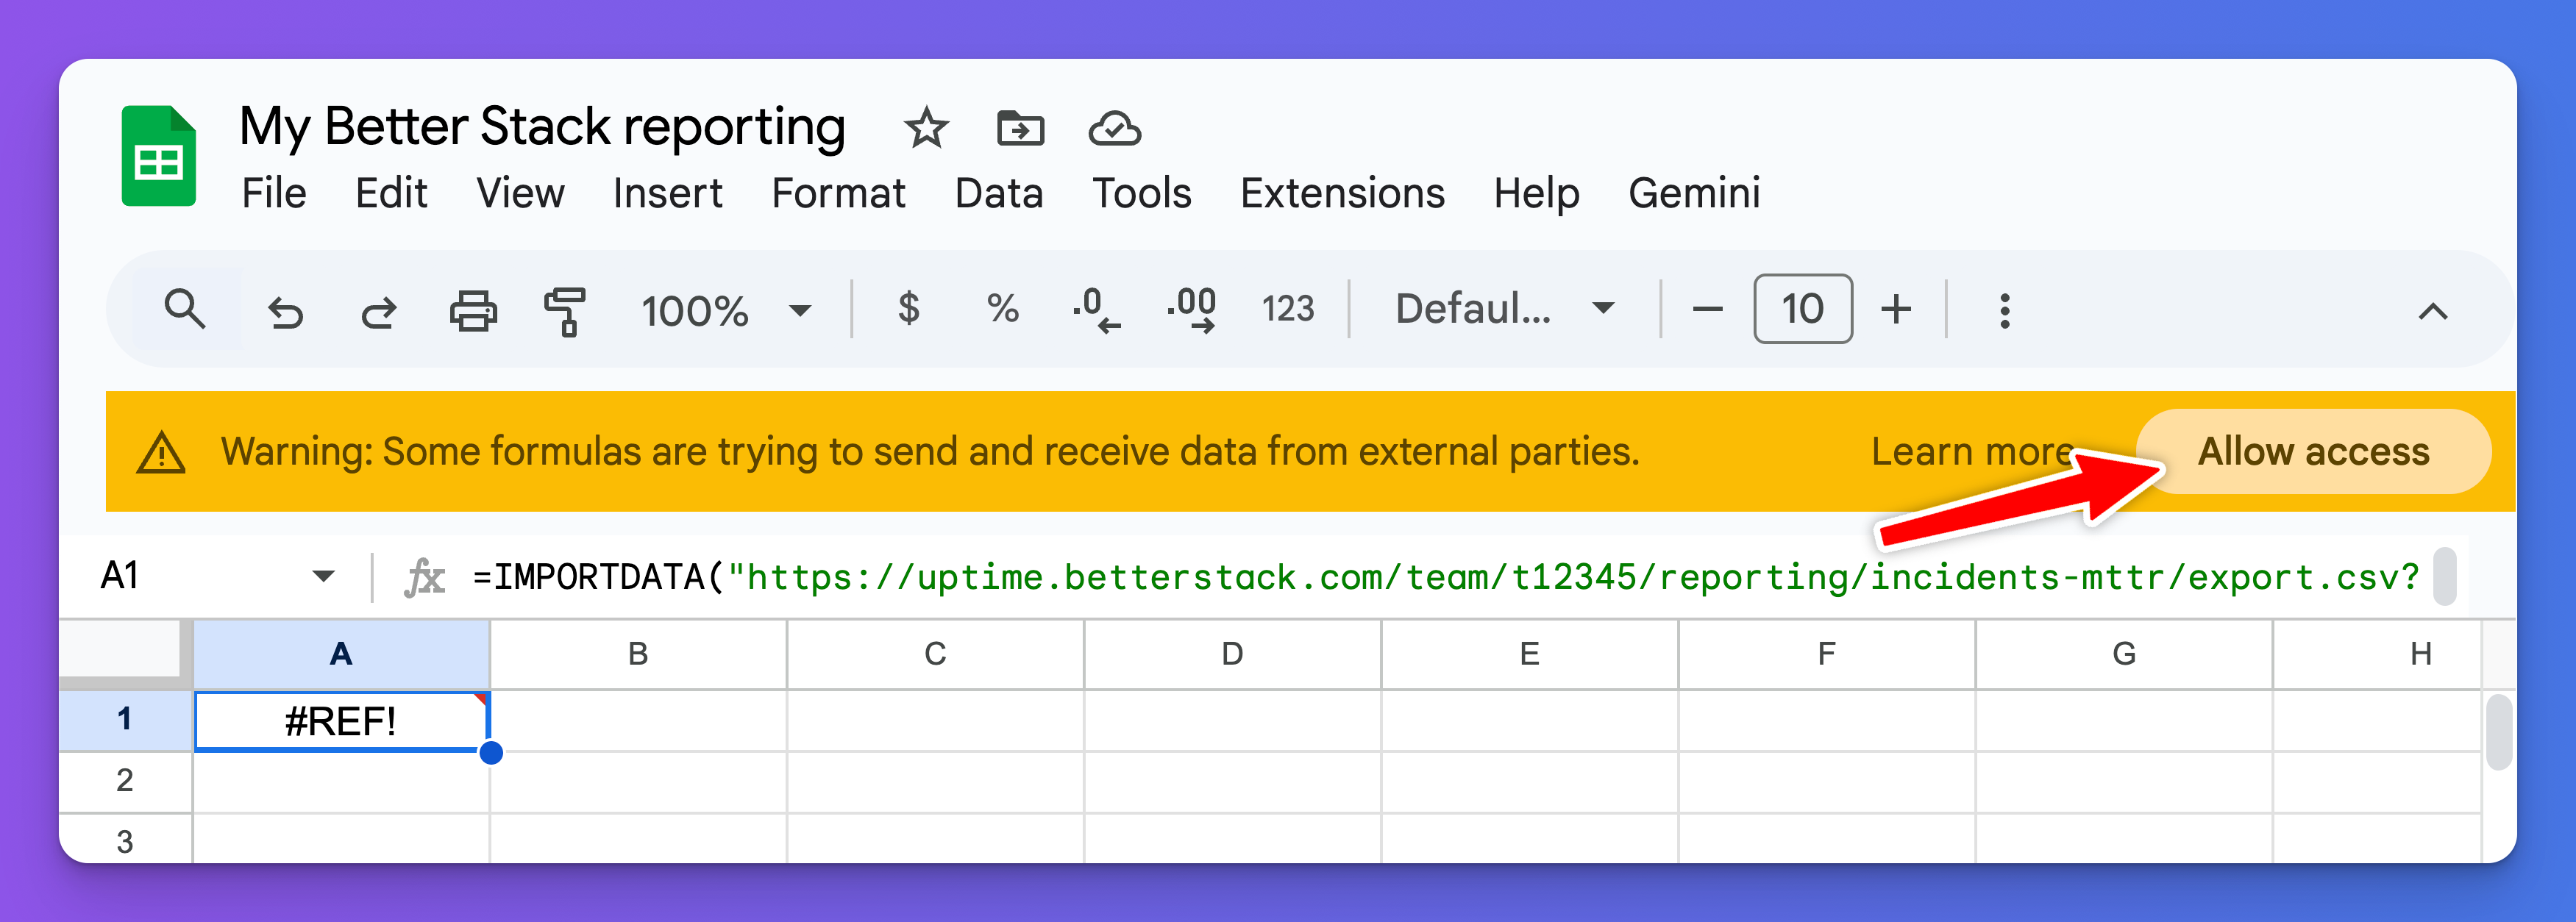Decrease decimal places in selection
Viewport: 2576px width, 922px height.
(x=1094, y=309)
